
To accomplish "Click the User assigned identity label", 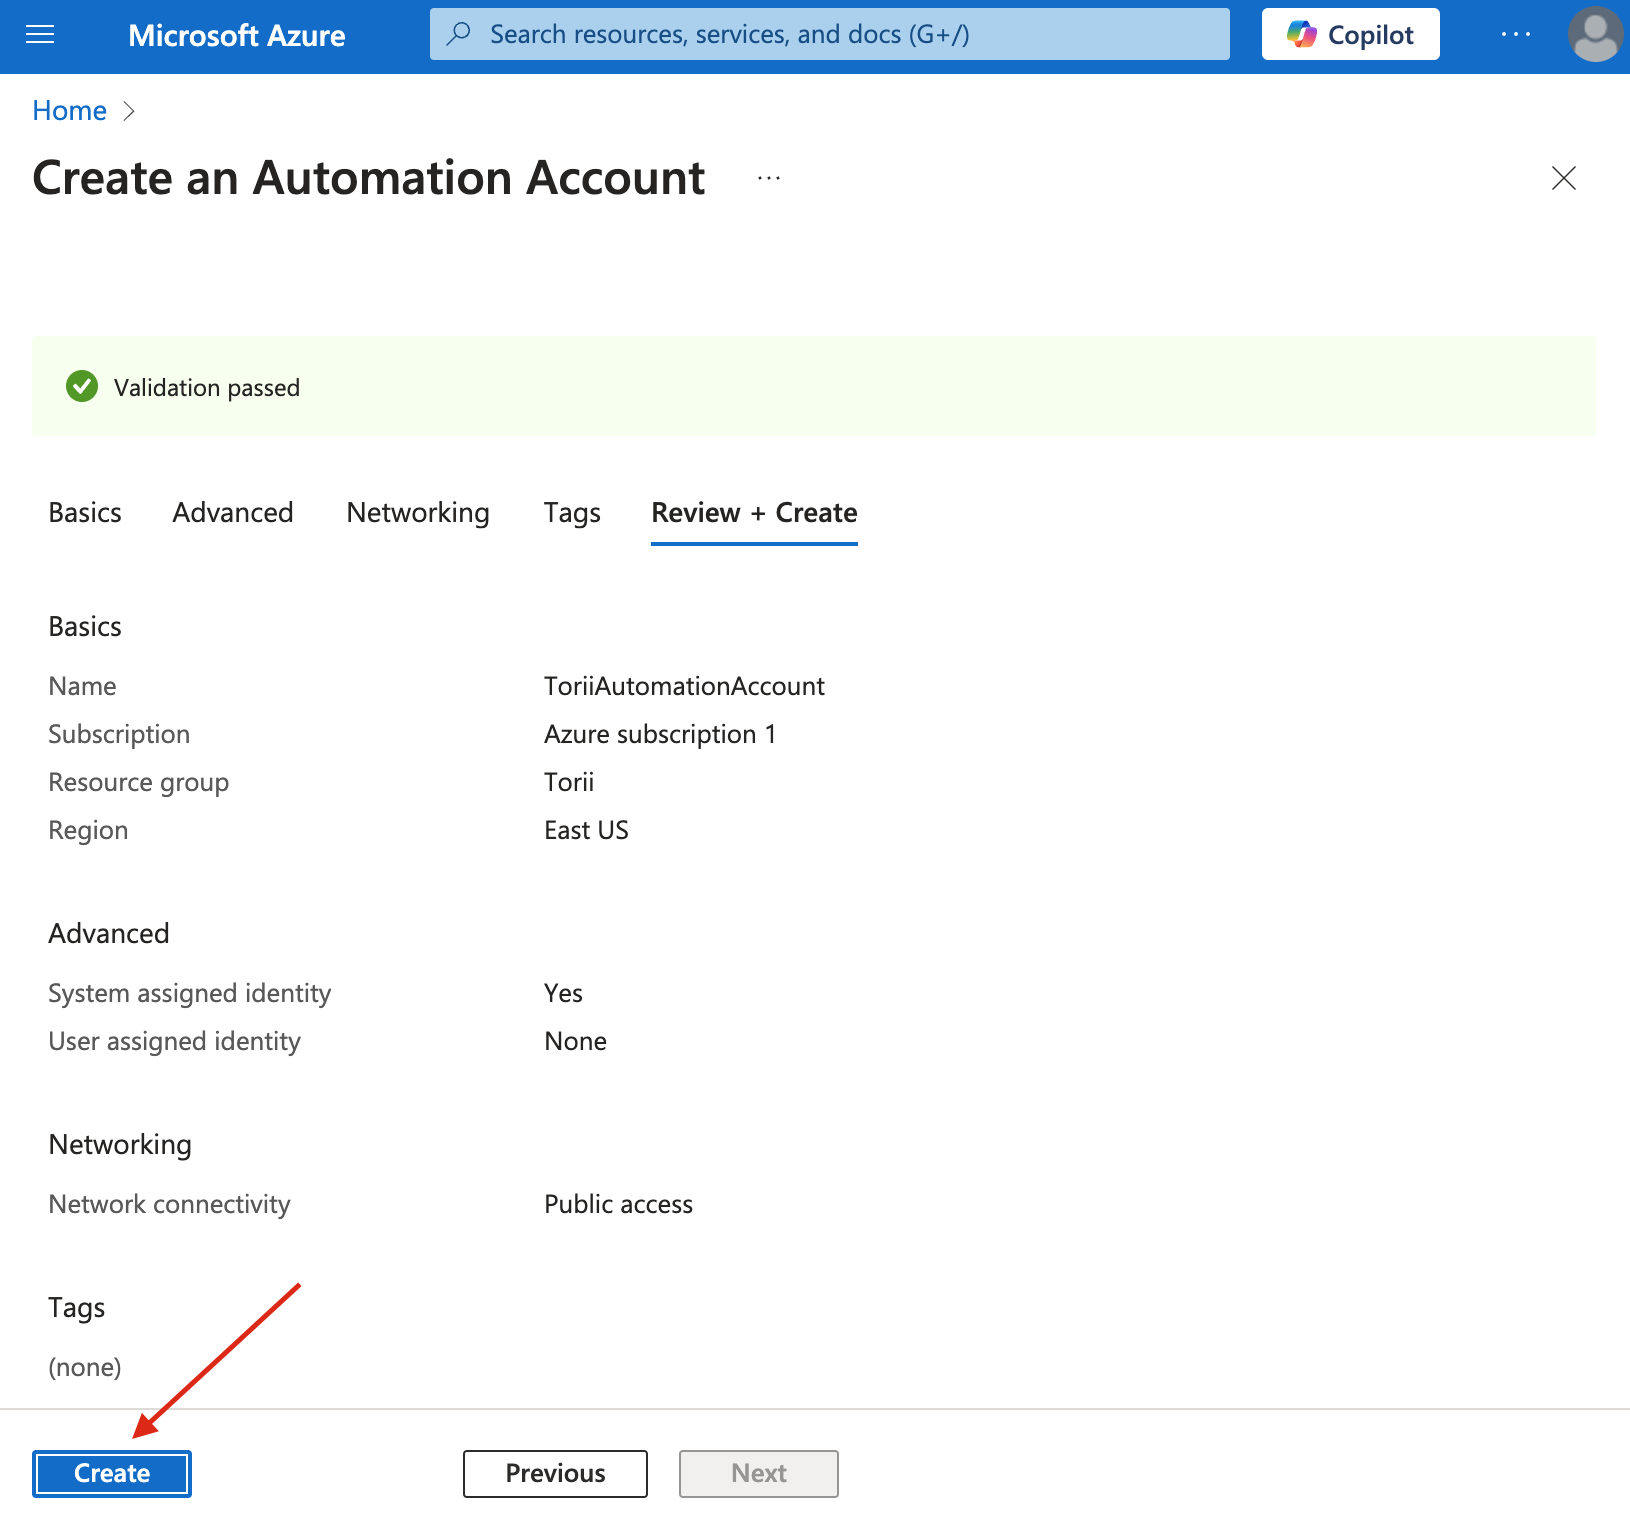I will [x=175, y=1041].
